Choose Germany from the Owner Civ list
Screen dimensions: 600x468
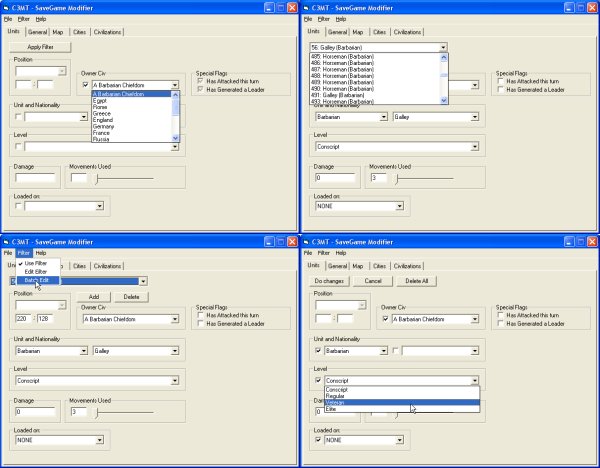coord(106,127)
